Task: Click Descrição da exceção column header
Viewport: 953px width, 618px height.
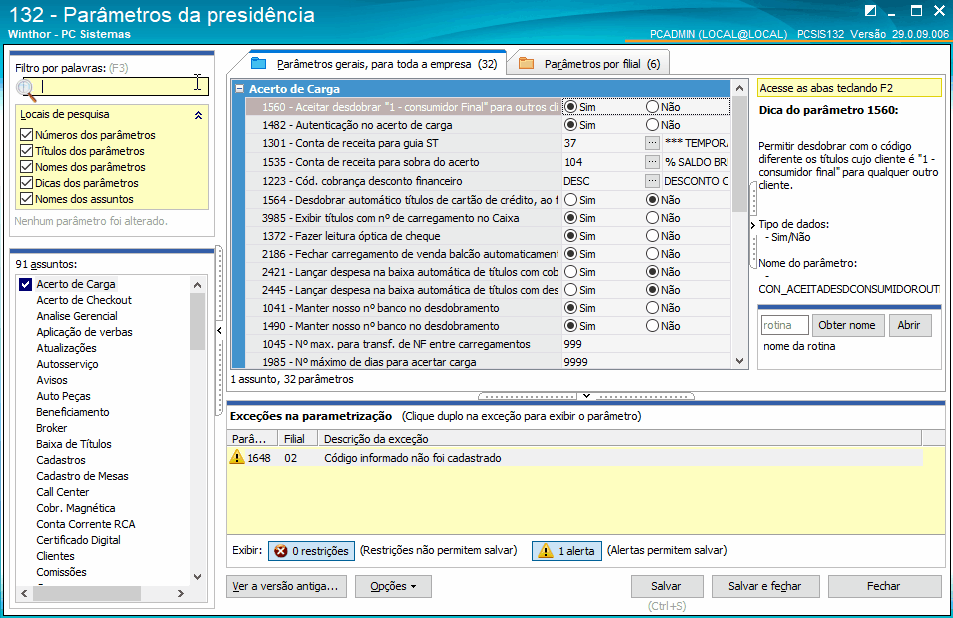Action: [x=620, y=439]
